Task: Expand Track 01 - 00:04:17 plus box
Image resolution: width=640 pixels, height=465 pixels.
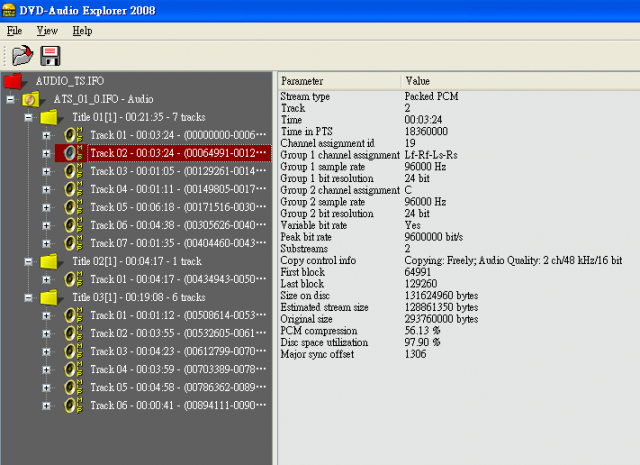Action: [x=47, y=280]
